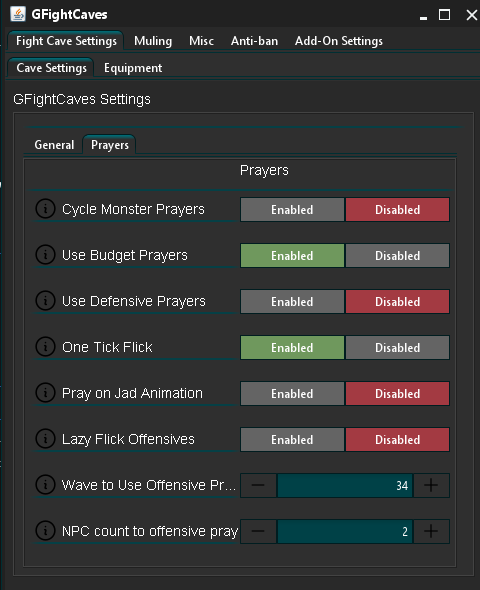Click info icon for Cycle Monster Prayers
The height and width of the screenshot is (590, 480).
pos(45,208)
